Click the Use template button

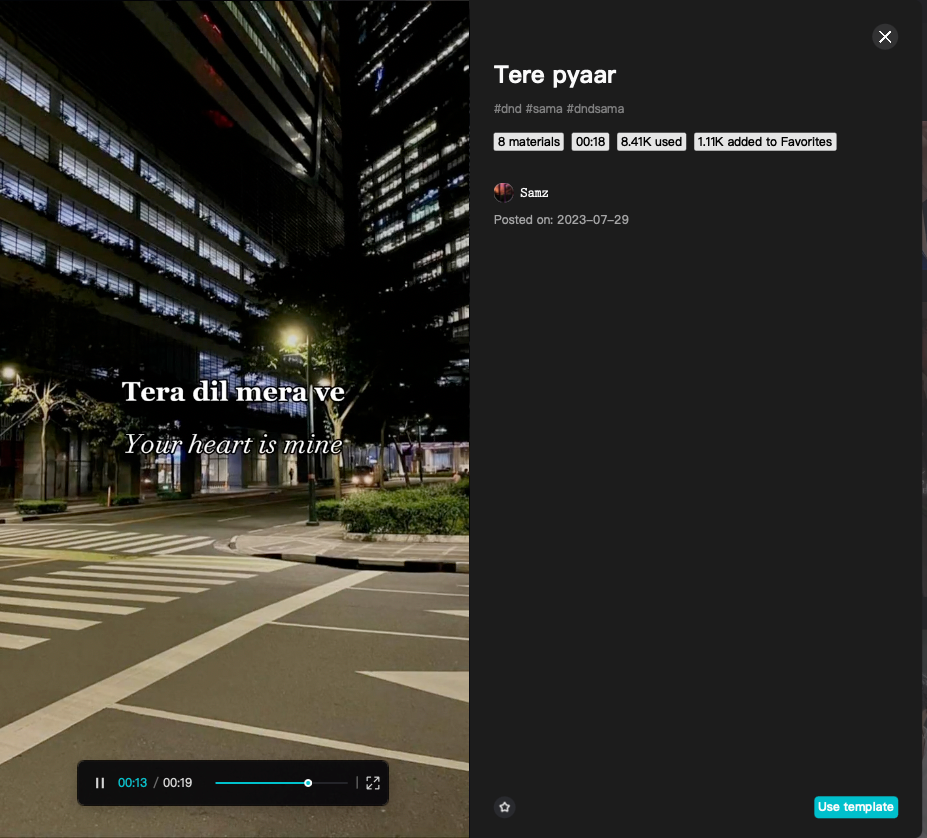(x=855, y=807)
